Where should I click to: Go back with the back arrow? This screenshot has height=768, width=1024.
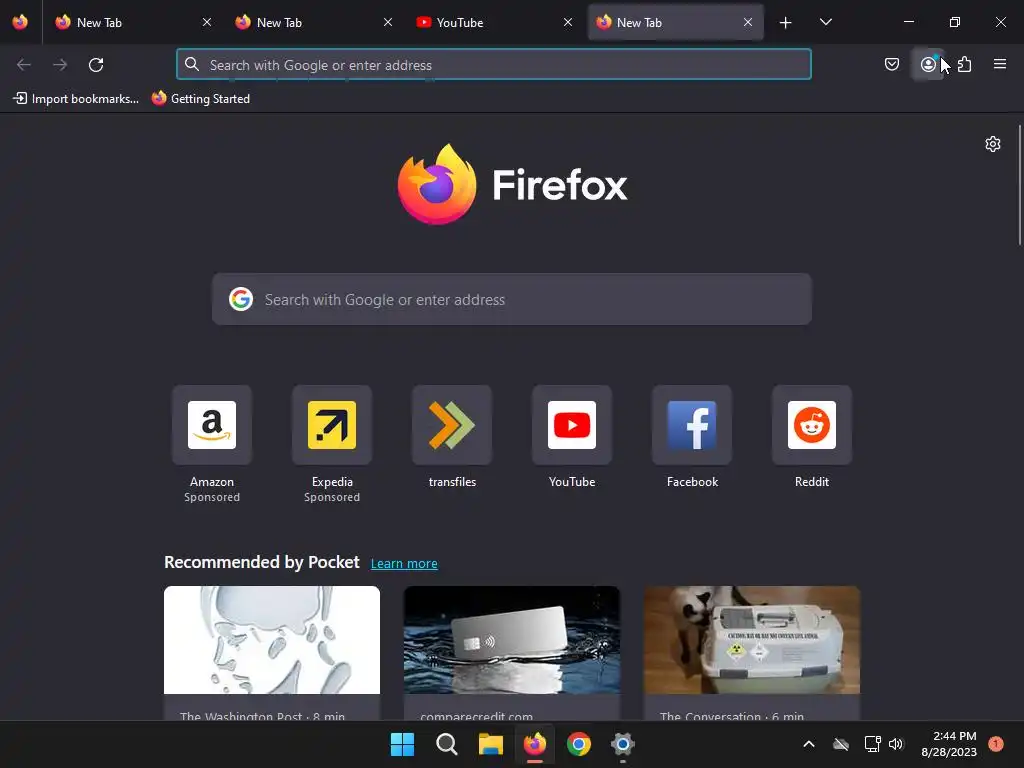tap(24, 65)
